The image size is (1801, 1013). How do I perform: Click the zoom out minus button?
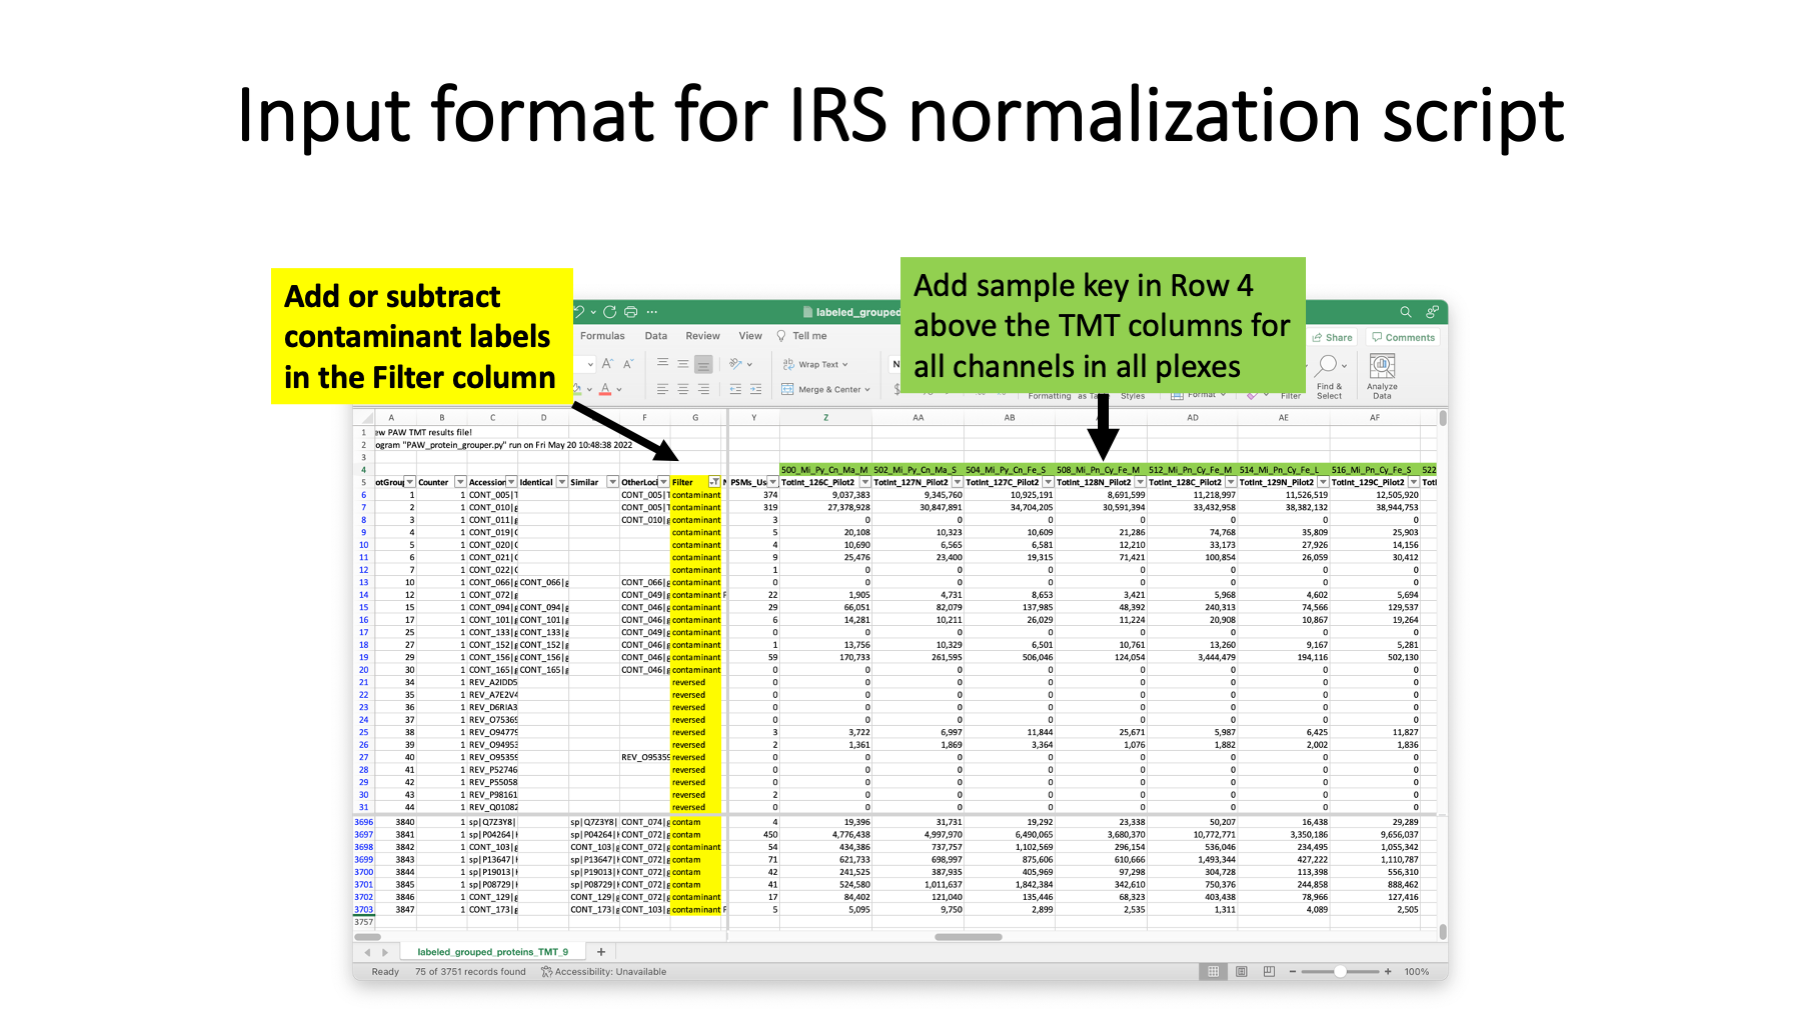(x=1292, y=972)
